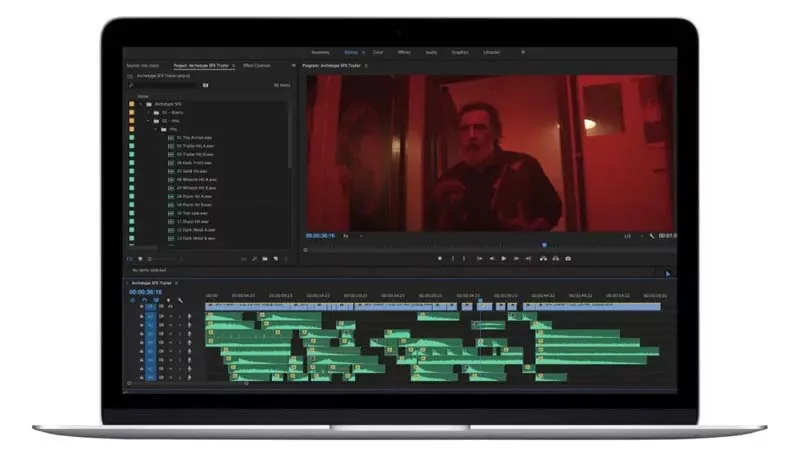Click the Extract button

pos(556,259)
